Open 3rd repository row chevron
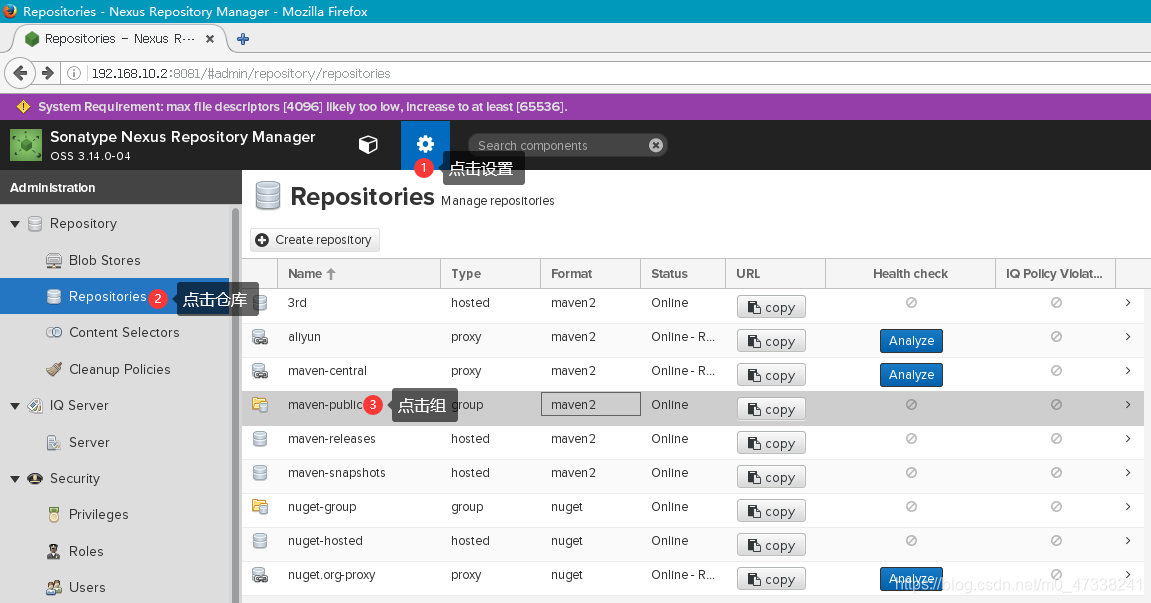Viewport: 1151px width, 603px height. [1128, 303]
